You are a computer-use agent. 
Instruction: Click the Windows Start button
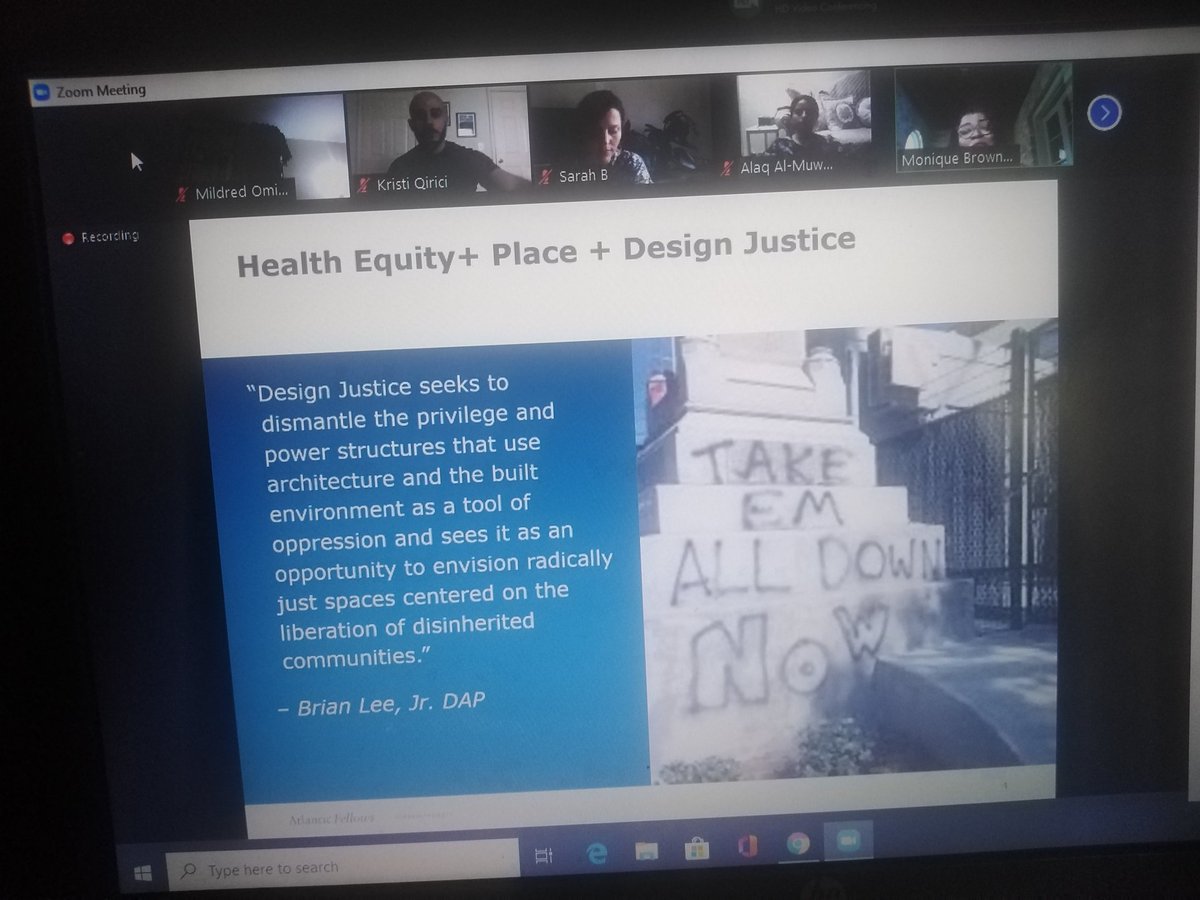[x=143, y=873]
